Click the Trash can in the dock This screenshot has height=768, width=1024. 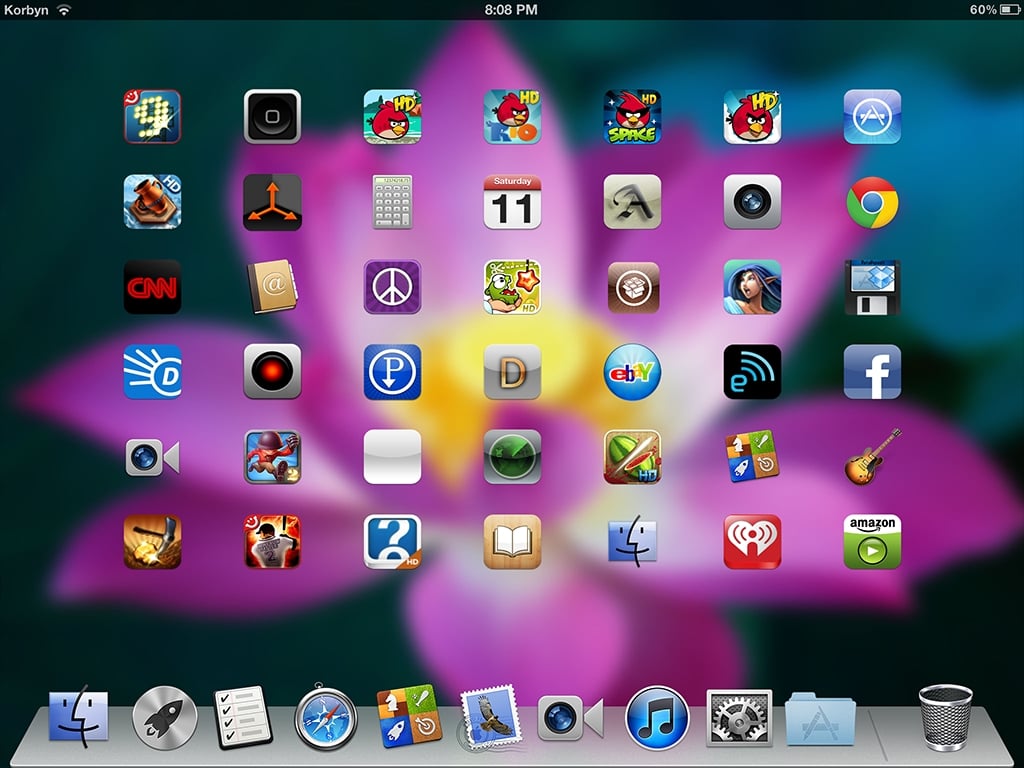pos(945,717)
